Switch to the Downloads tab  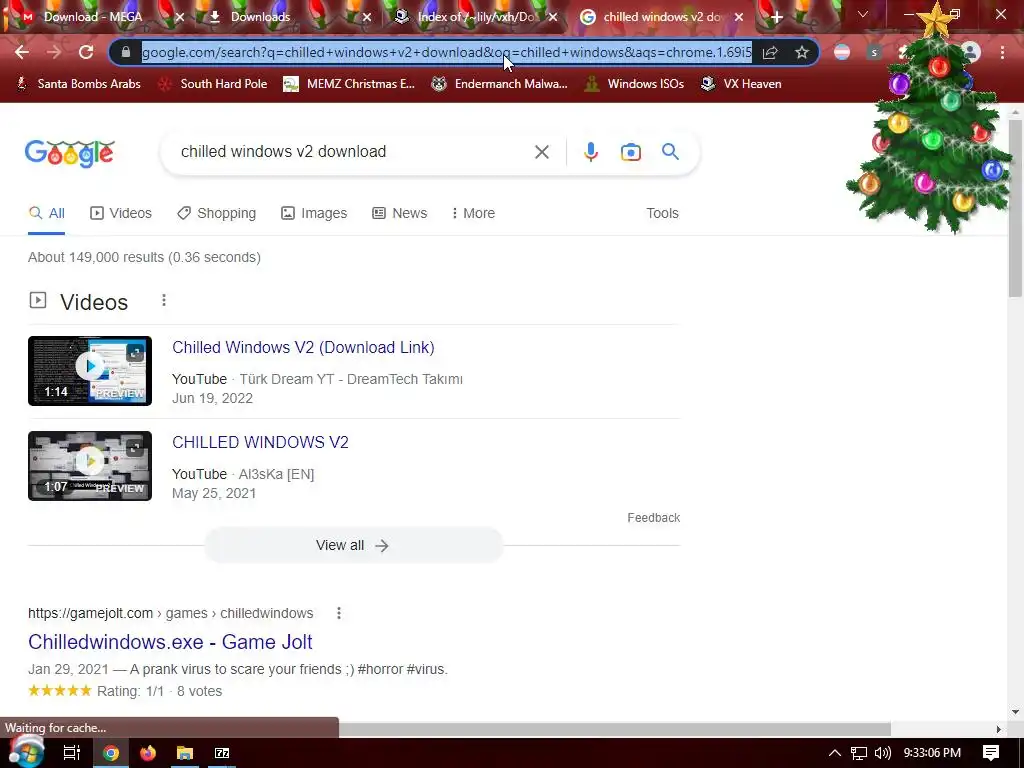[x=260, y=17]
